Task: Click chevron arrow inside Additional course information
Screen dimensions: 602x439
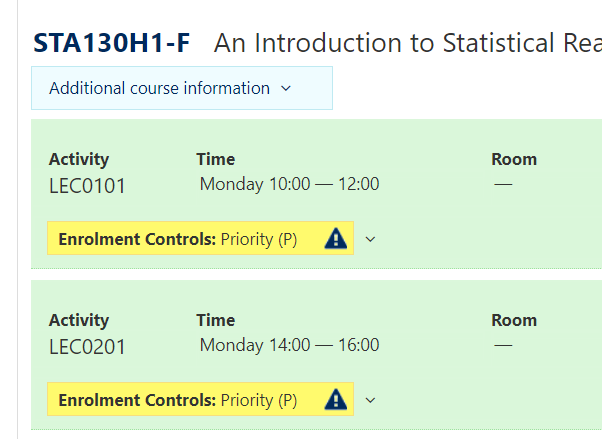Action: point(286,88)
